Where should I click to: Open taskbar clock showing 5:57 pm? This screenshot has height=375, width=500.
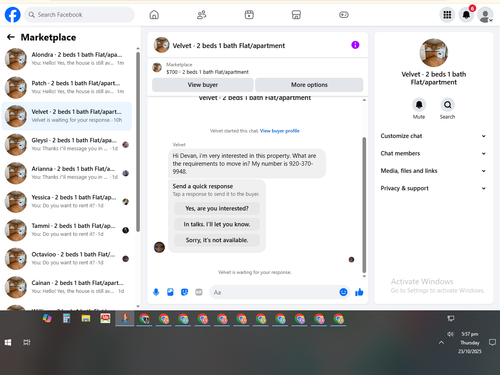[x=470, y=342]
